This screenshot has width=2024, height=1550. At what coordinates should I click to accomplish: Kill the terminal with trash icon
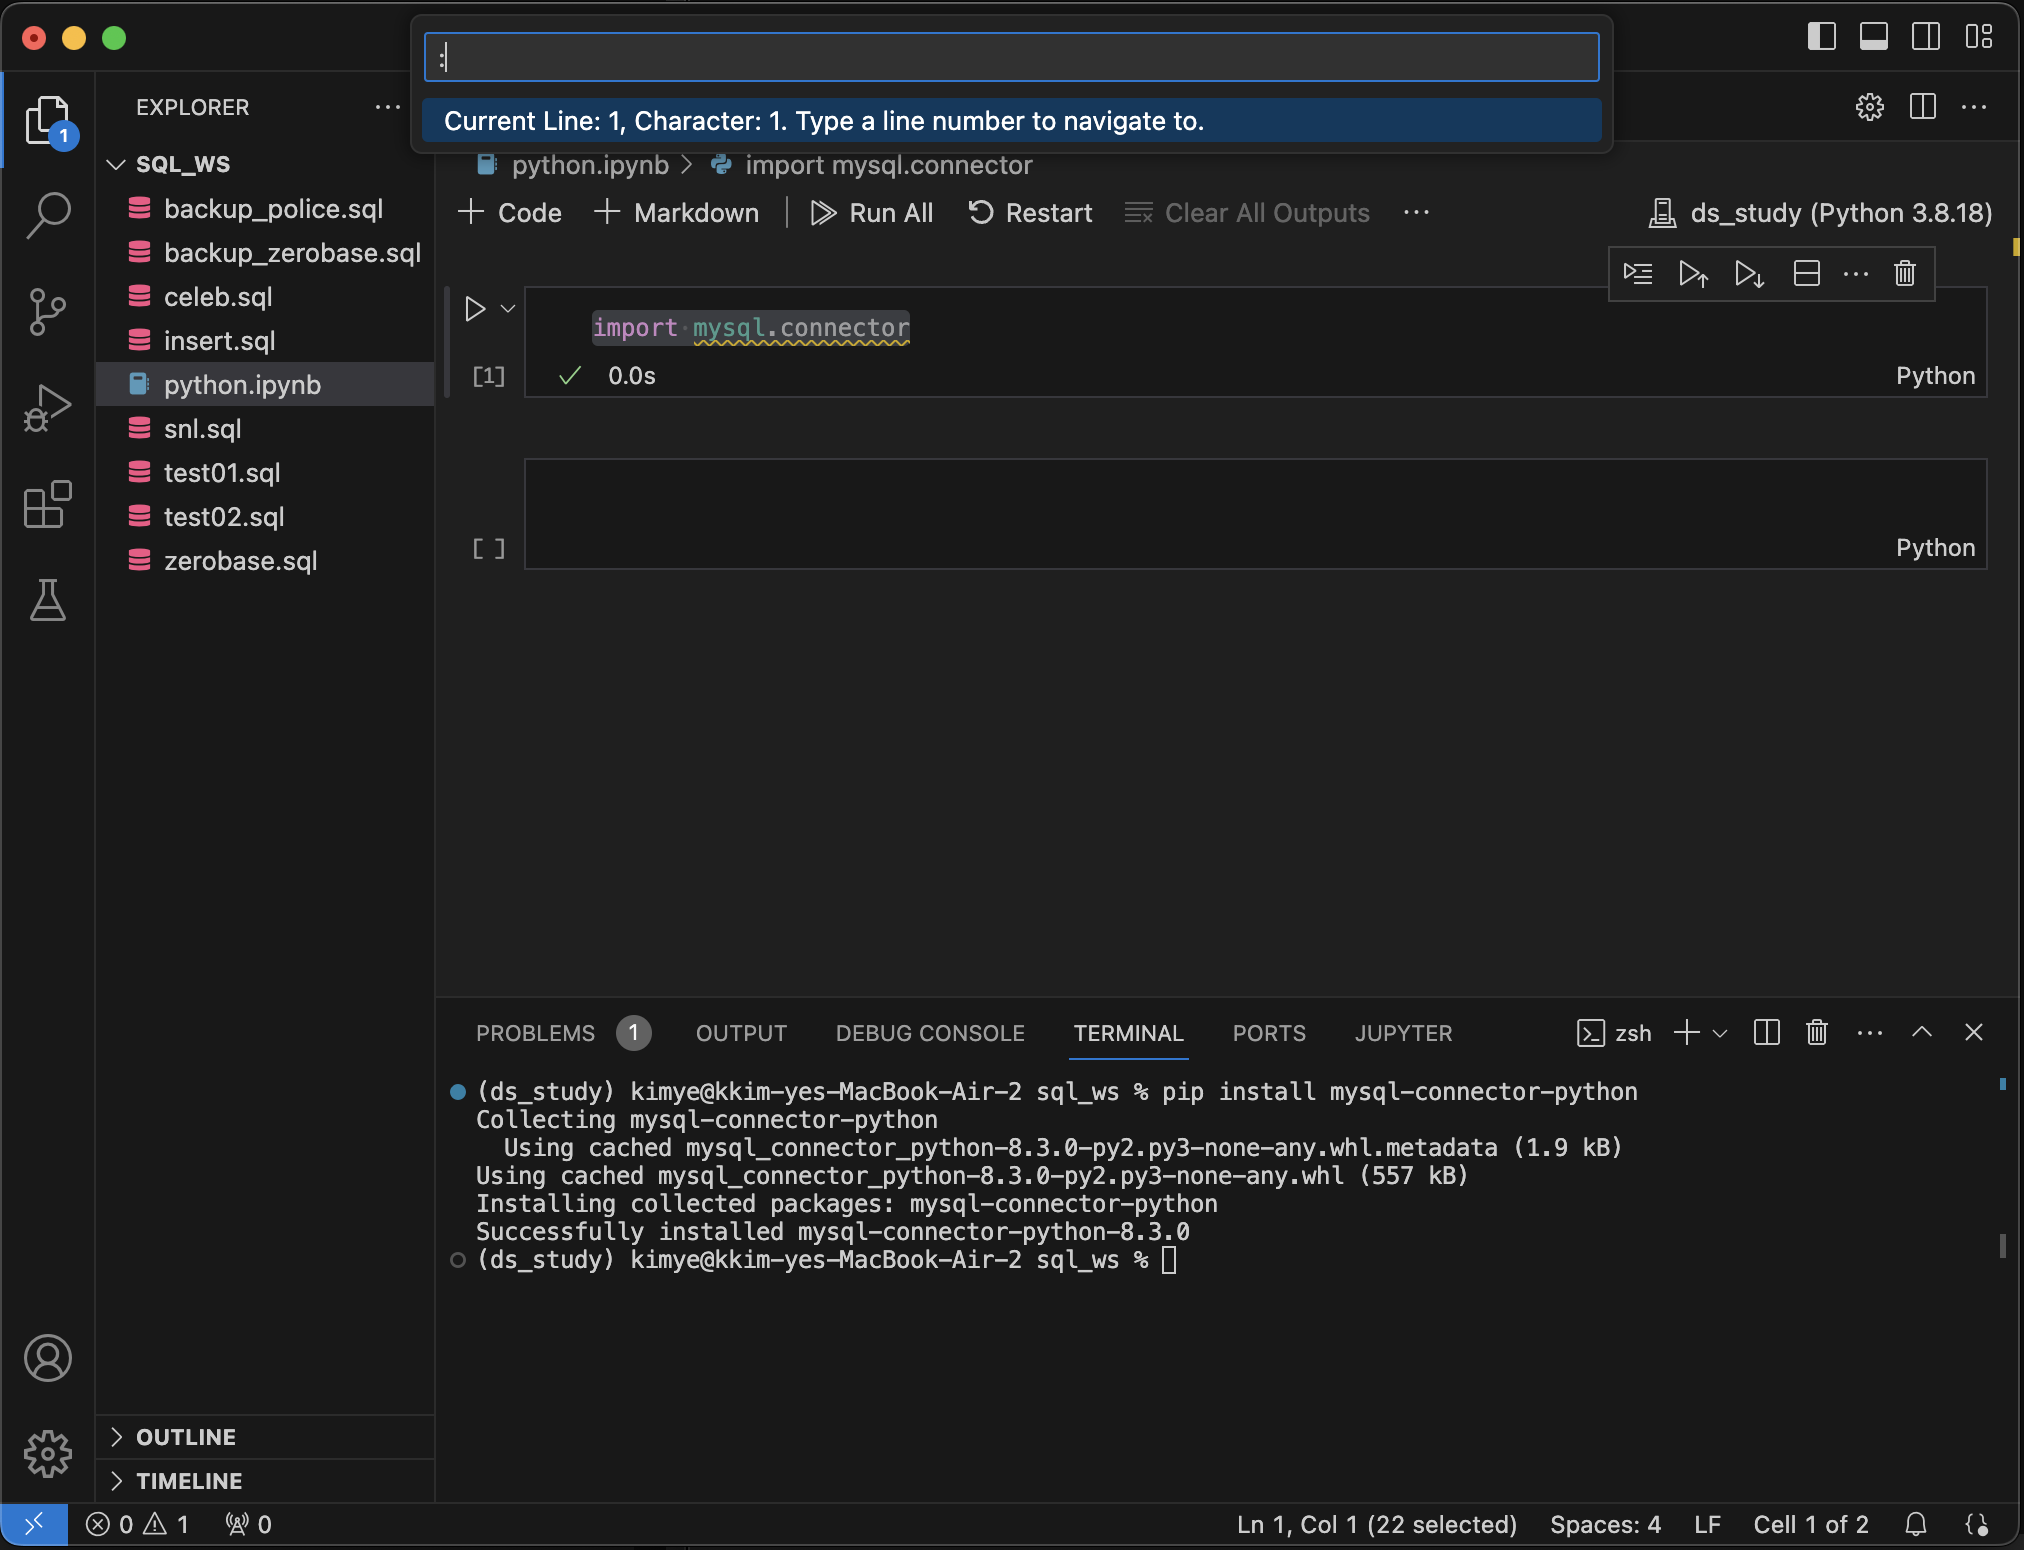[1817, 1033]
